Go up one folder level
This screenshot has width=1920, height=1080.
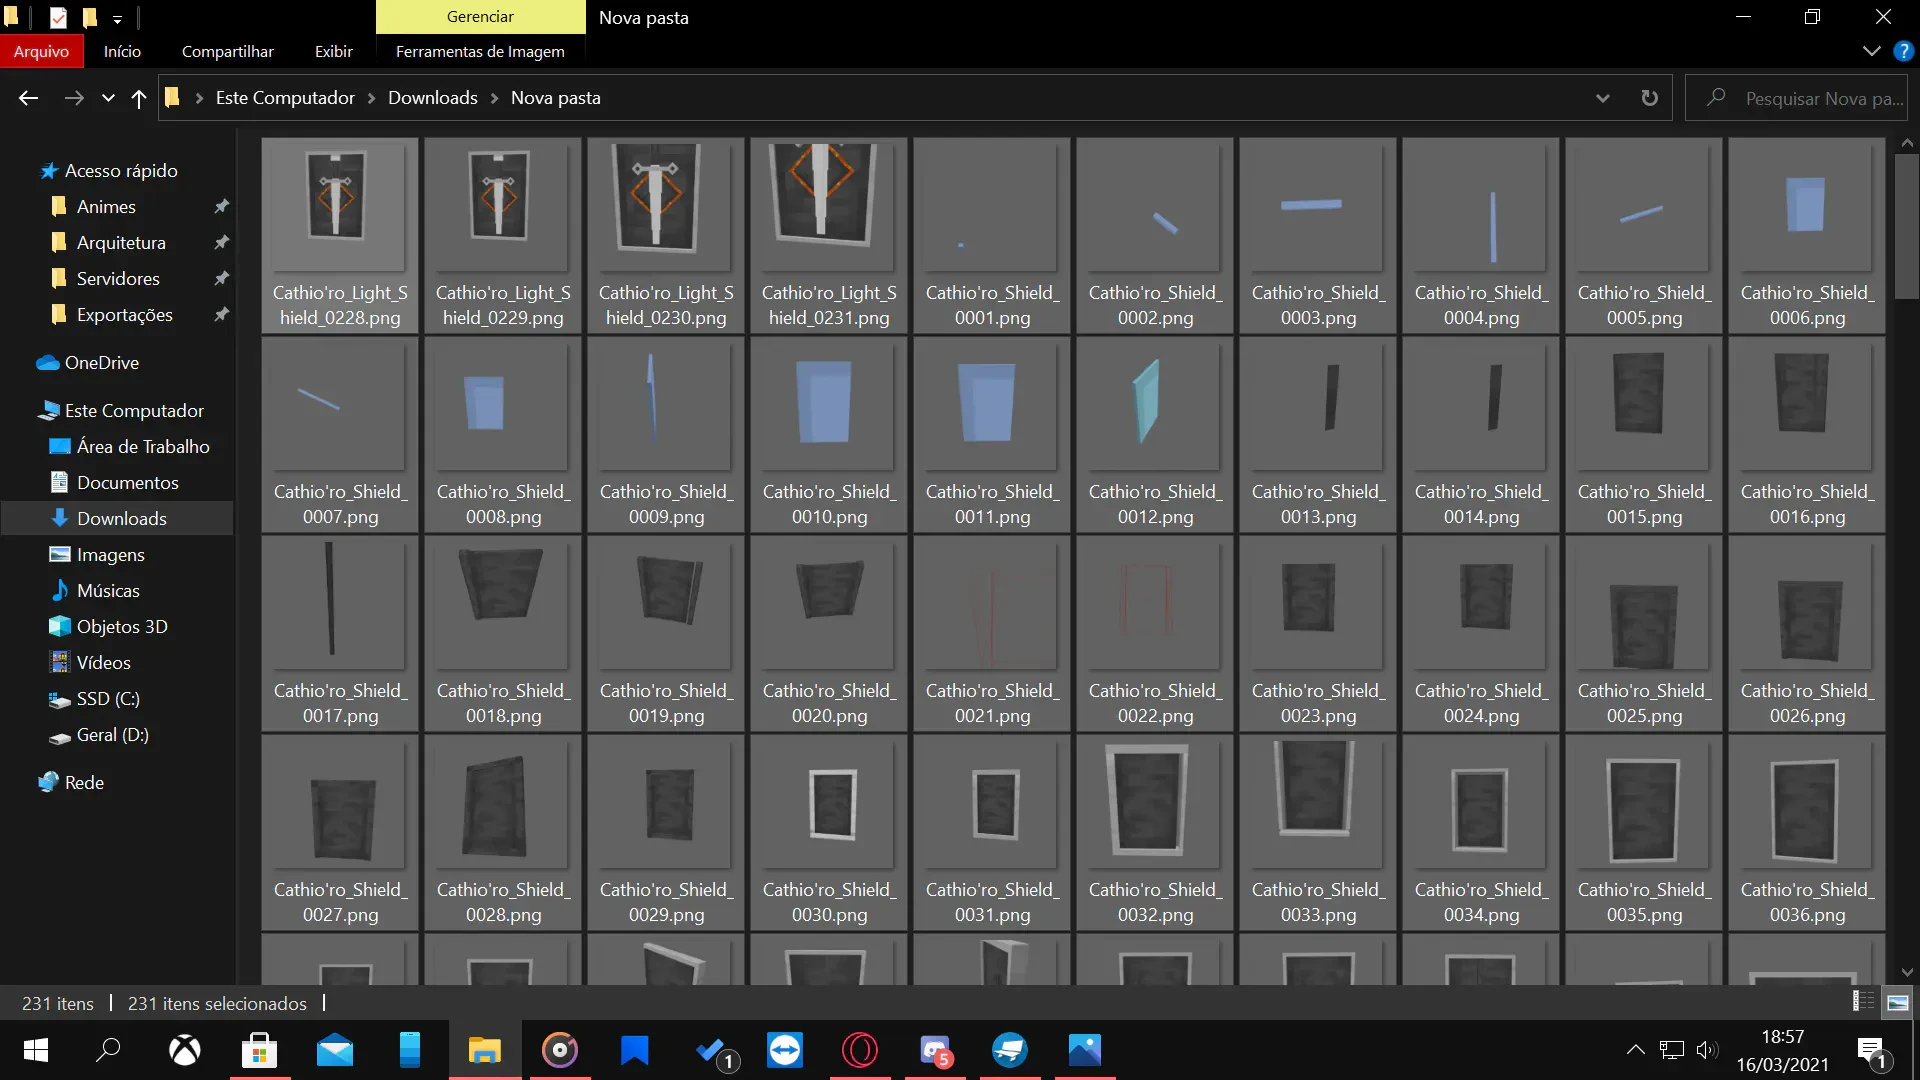139,98
